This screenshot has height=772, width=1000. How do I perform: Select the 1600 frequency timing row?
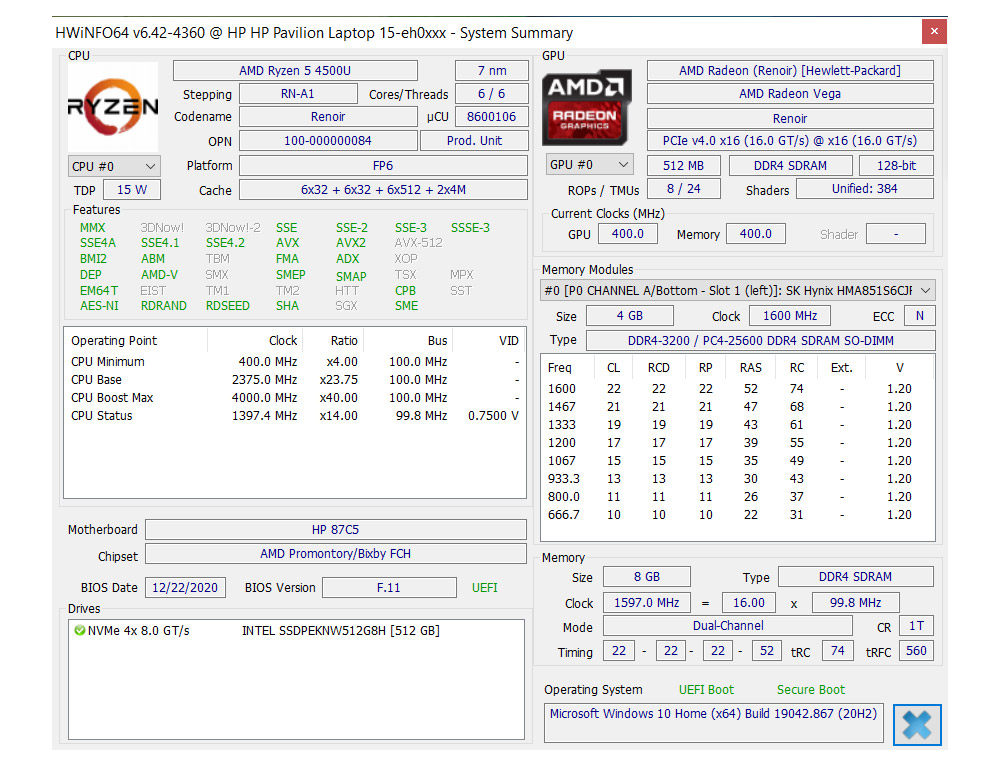[738, 389]
